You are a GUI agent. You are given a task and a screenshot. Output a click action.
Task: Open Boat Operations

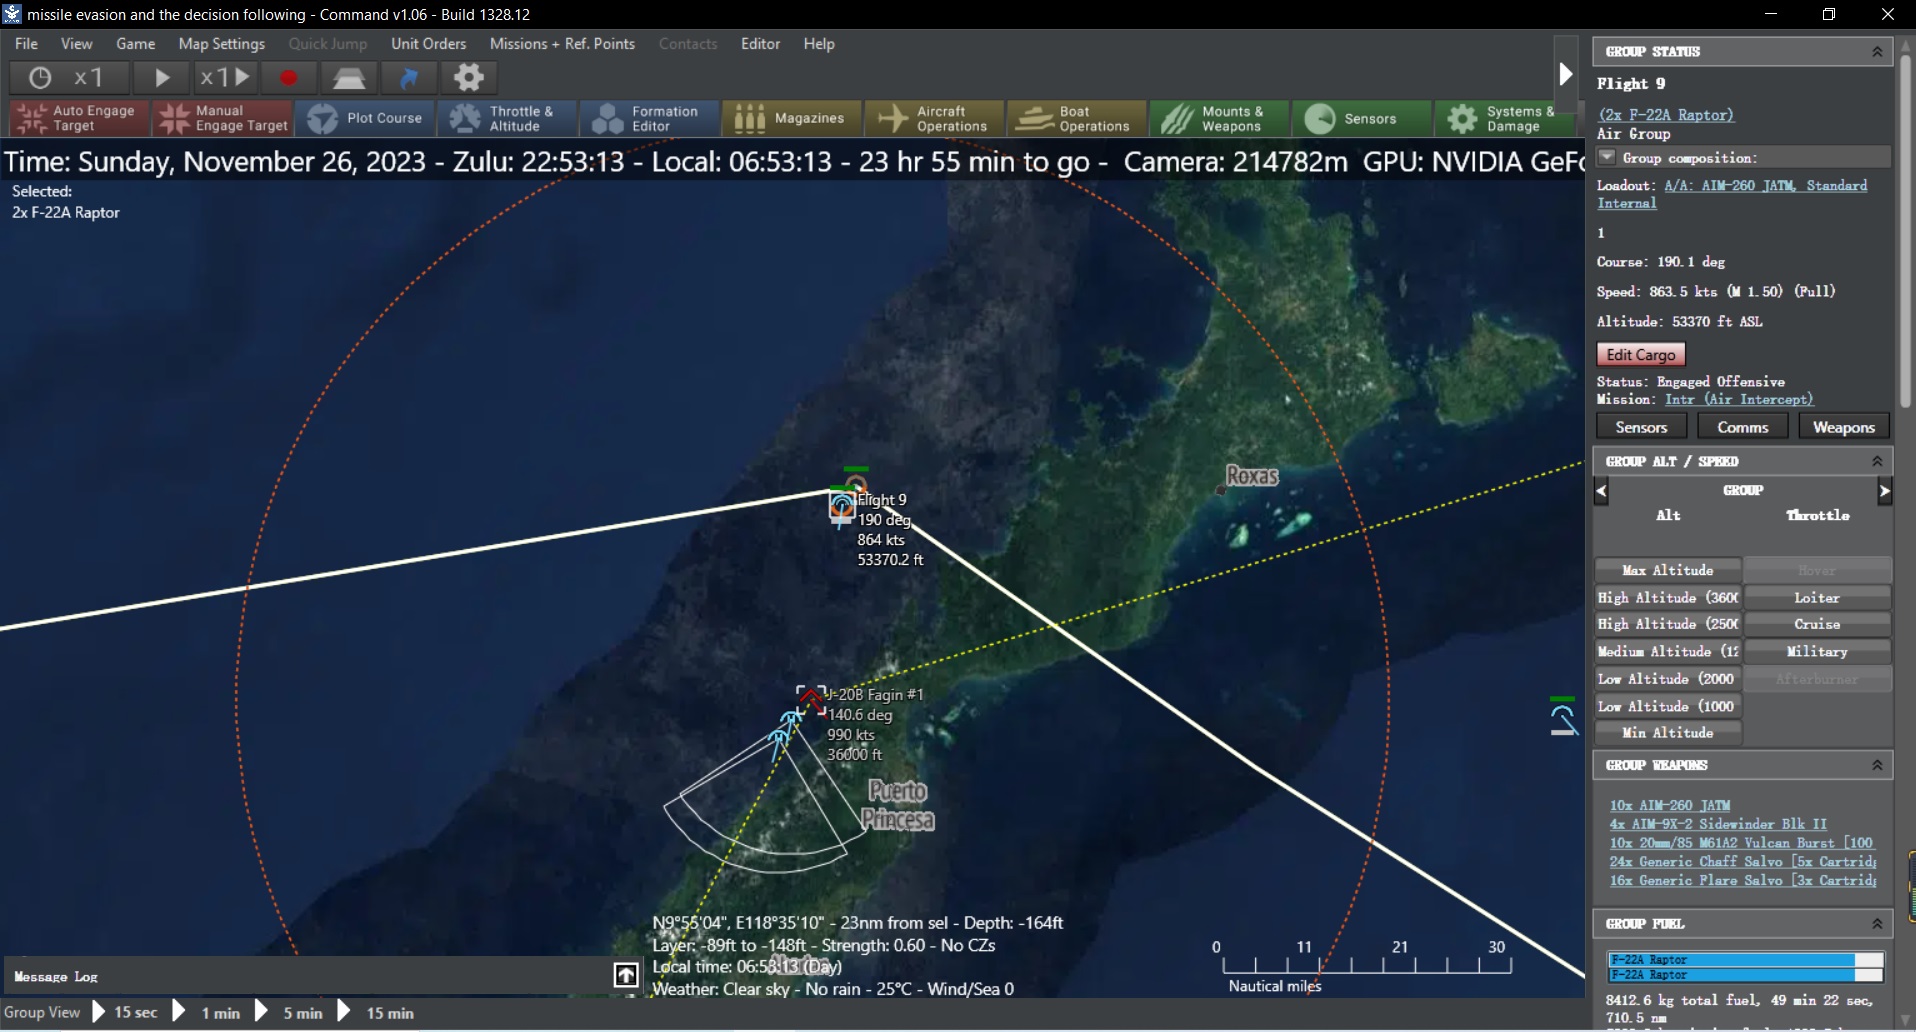[1077, 118]
